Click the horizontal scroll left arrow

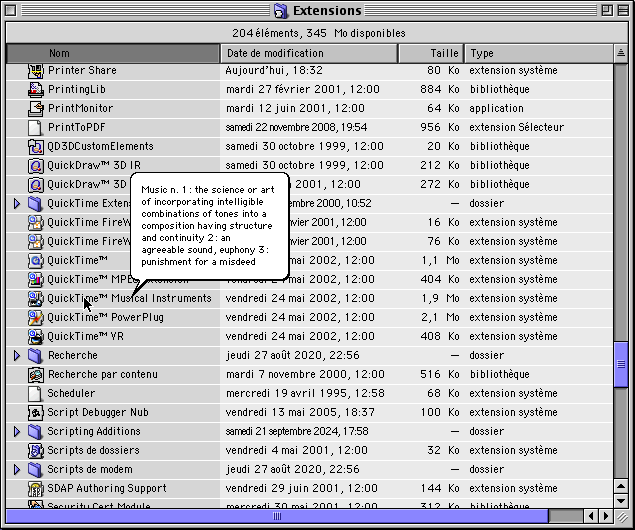591,516
